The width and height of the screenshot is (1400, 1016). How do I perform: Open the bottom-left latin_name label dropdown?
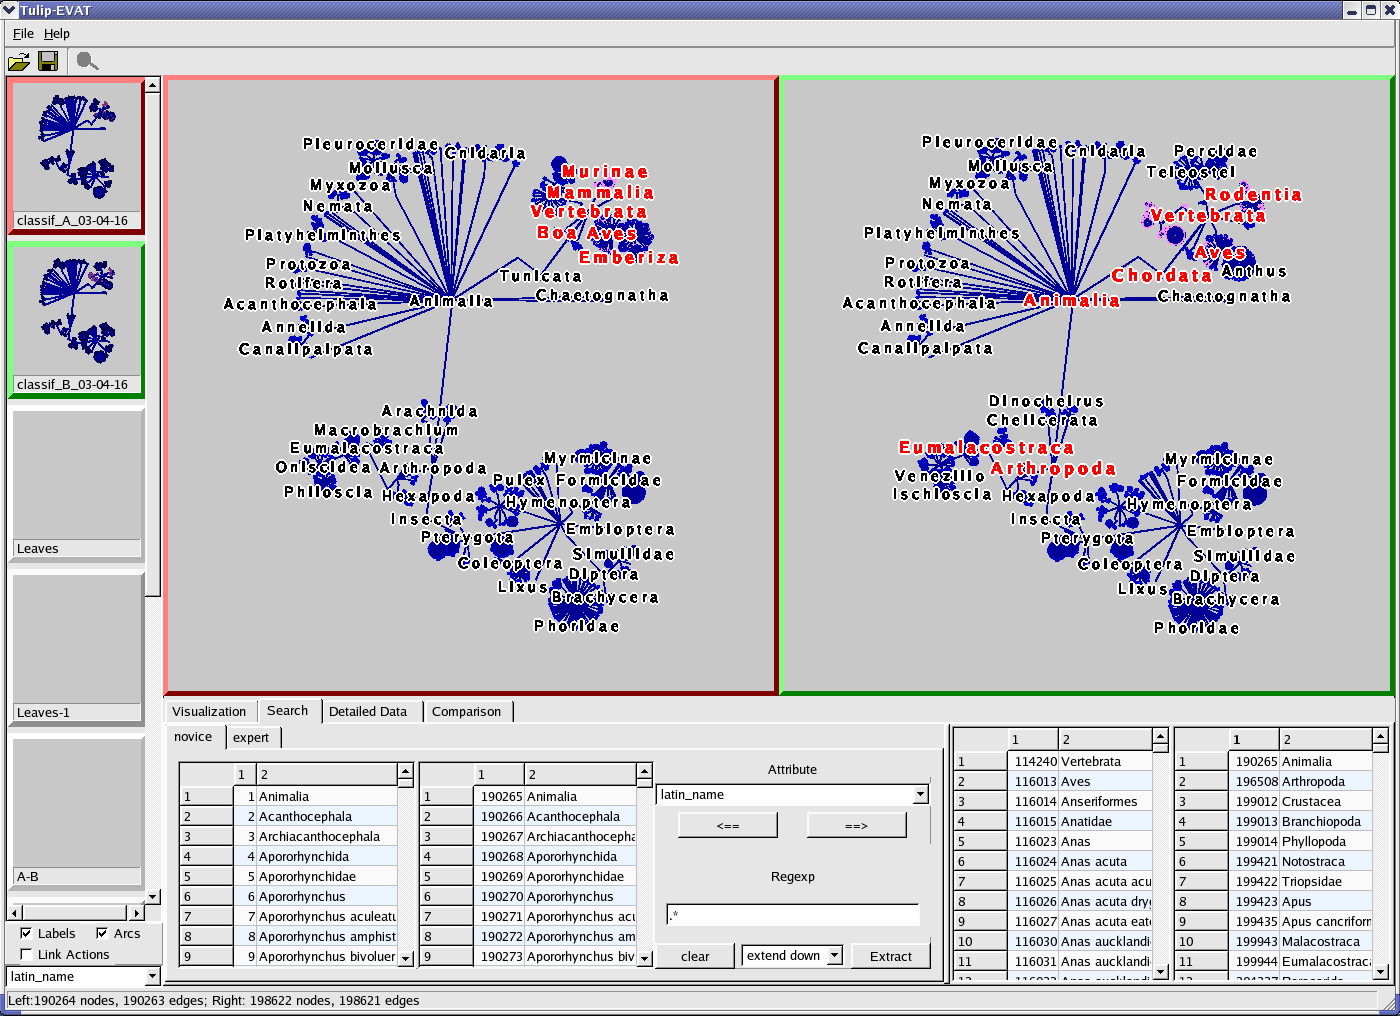click(x=152, y=977)
